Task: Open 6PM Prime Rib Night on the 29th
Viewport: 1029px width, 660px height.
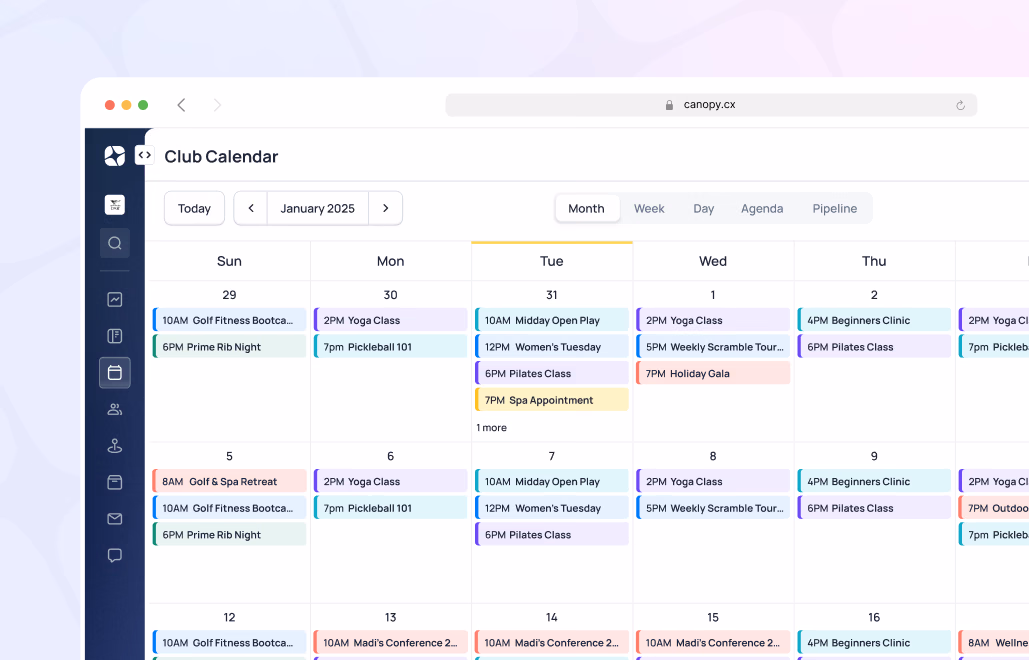Action: (x=229, y=346)
